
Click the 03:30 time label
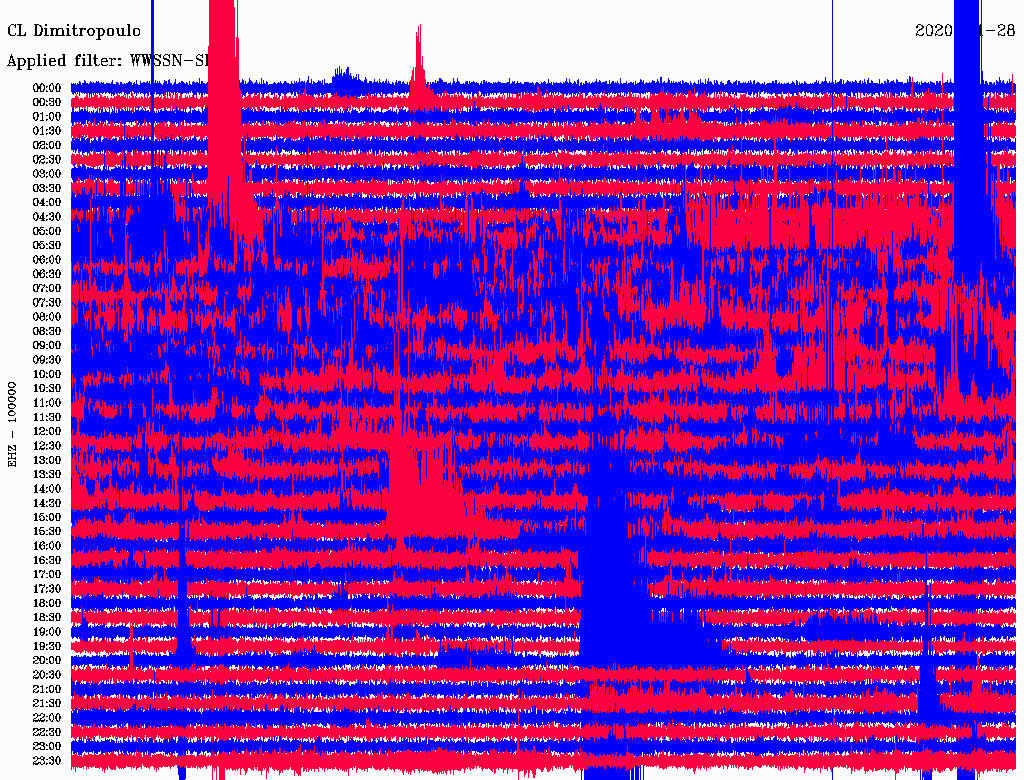pyautogui.click(x=47, y=189)
